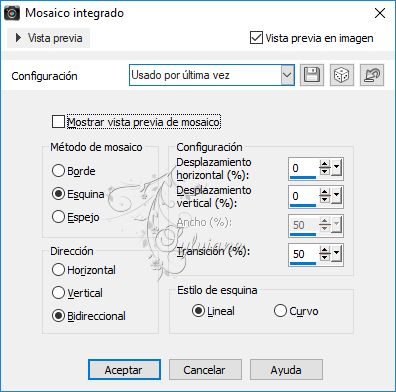Select the Espejo mosaic method
This screenshot has height=392, width=396.
(58, 217)
